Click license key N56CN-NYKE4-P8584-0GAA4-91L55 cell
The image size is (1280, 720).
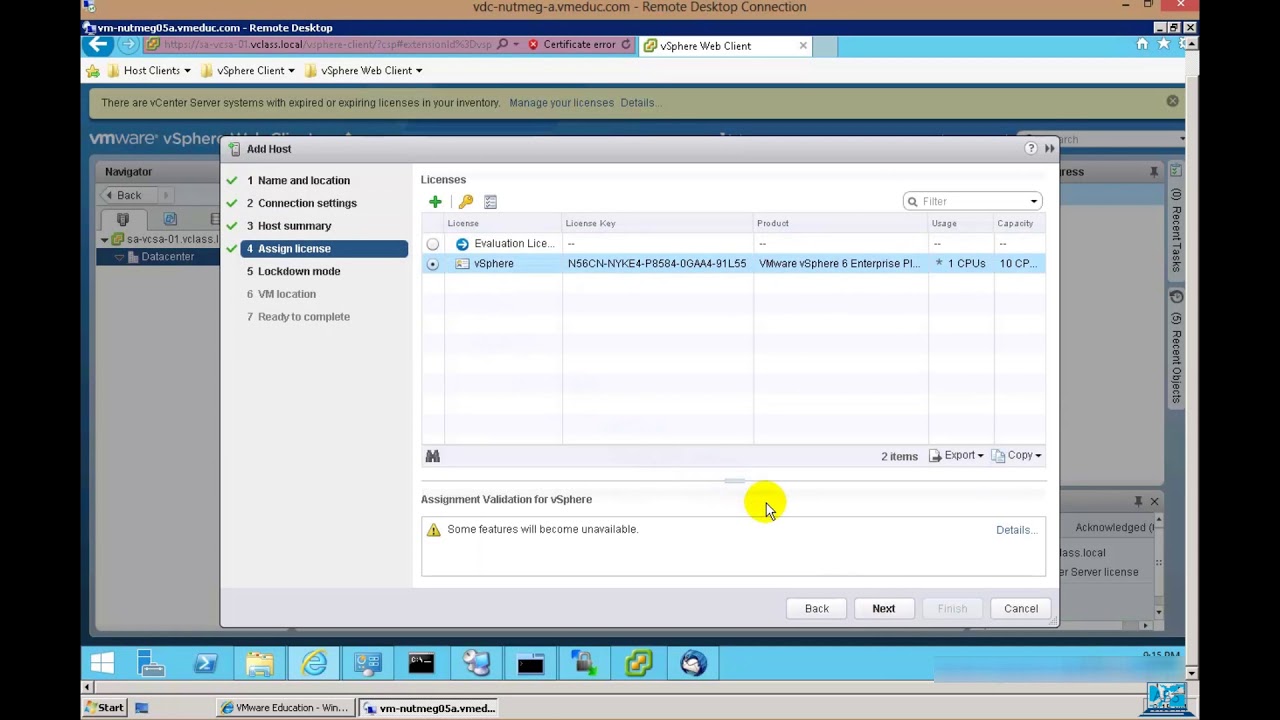point(657,264)
